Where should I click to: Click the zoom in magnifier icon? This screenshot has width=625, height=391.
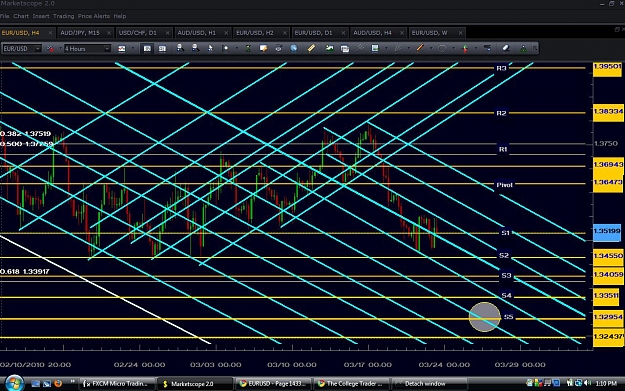point(180,48)
